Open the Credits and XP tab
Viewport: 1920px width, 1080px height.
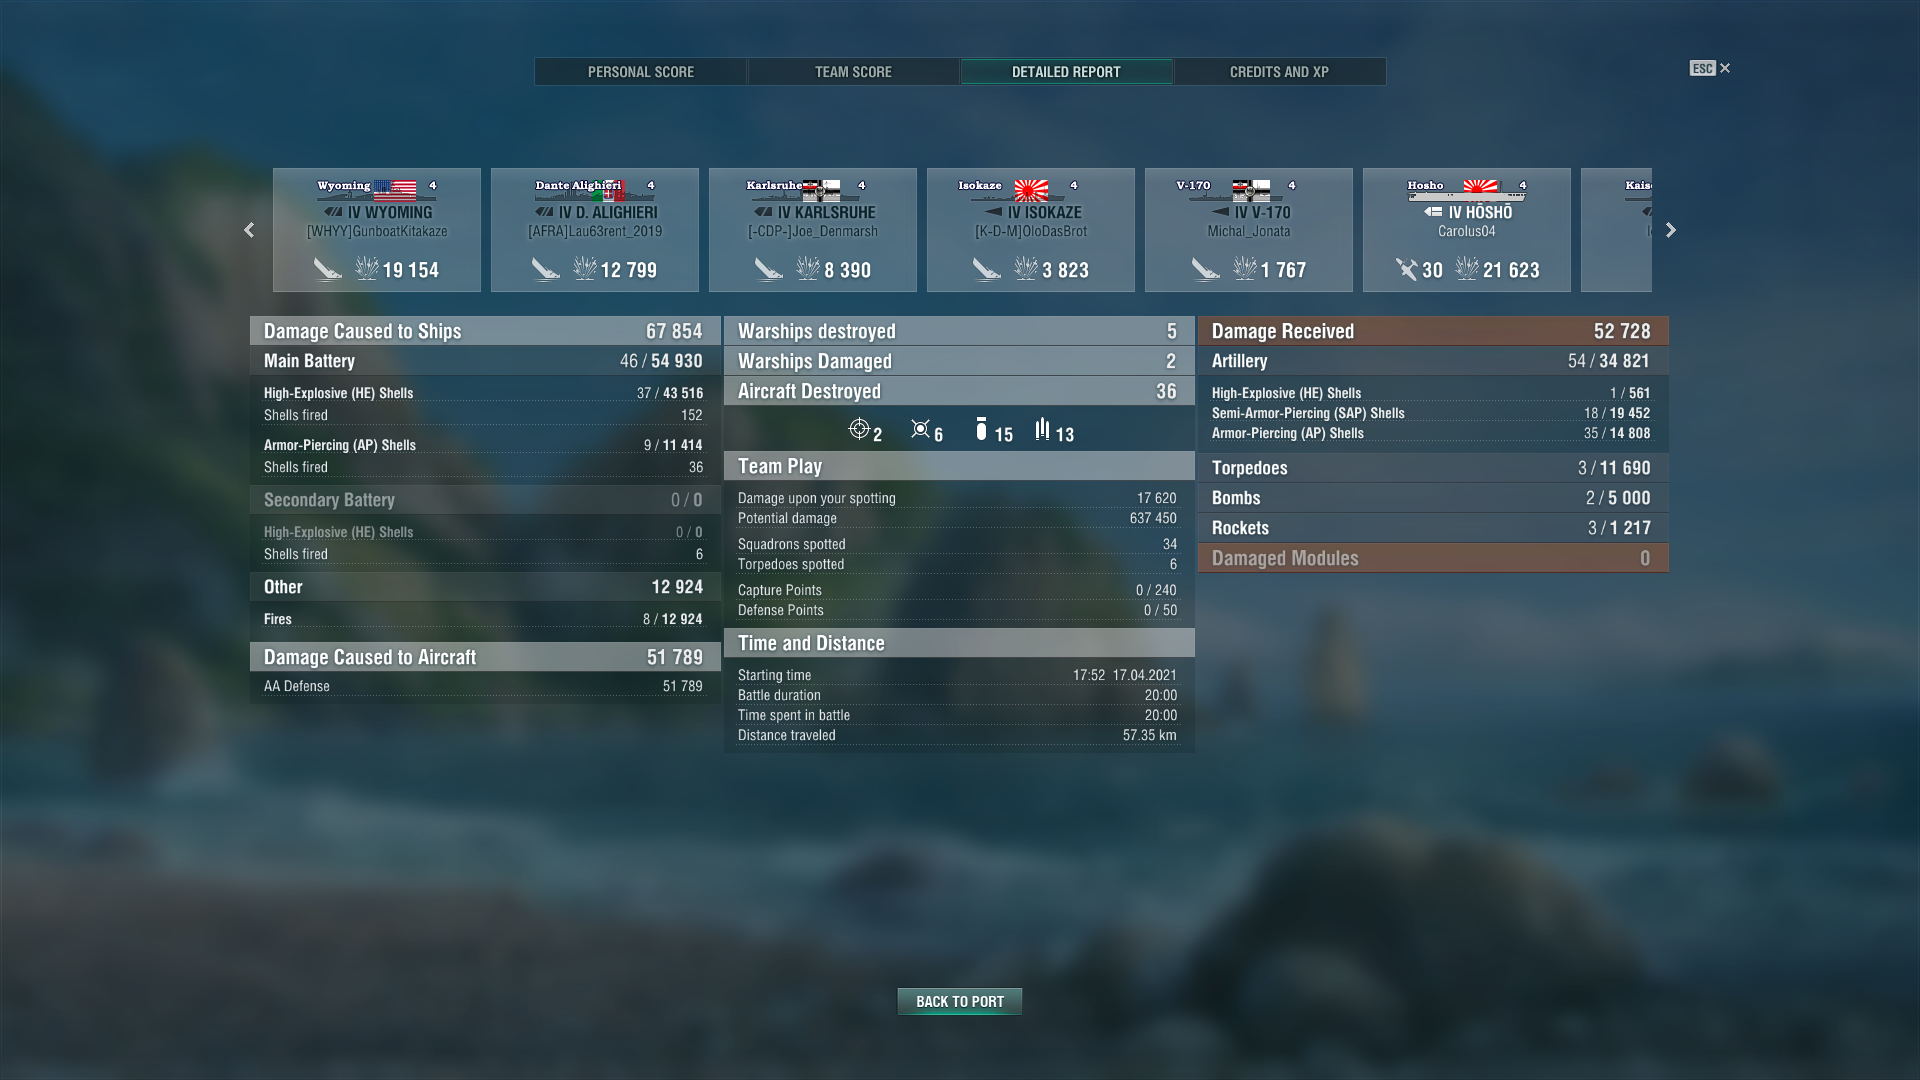[1279, 72]
